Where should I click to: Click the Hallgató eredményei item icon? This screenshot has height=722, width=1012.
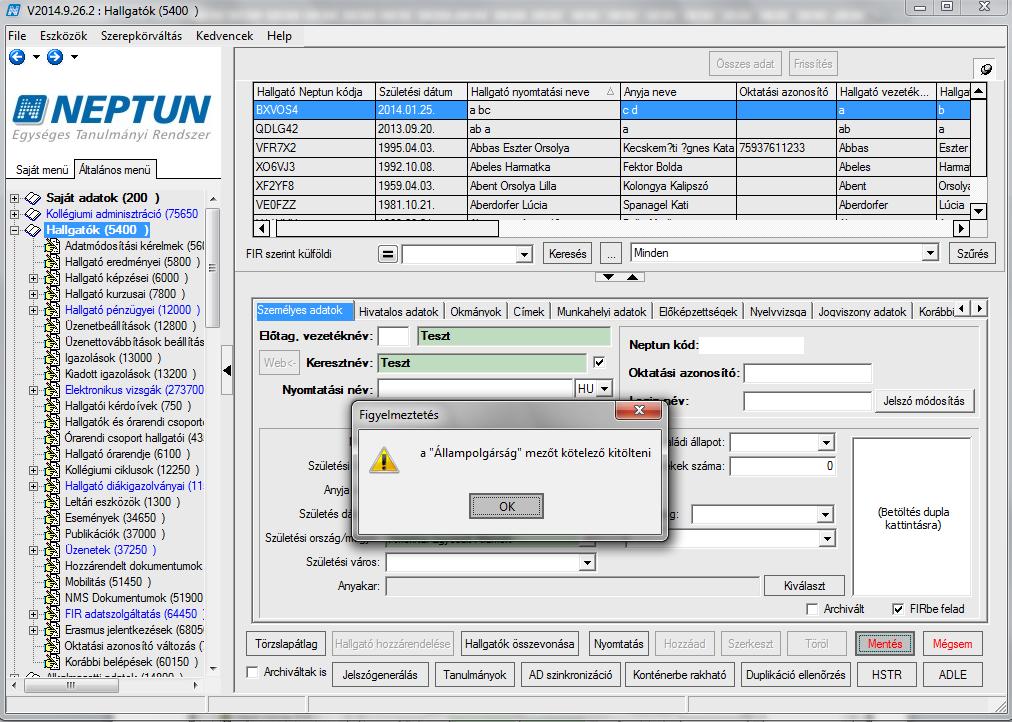pos(52,262)
